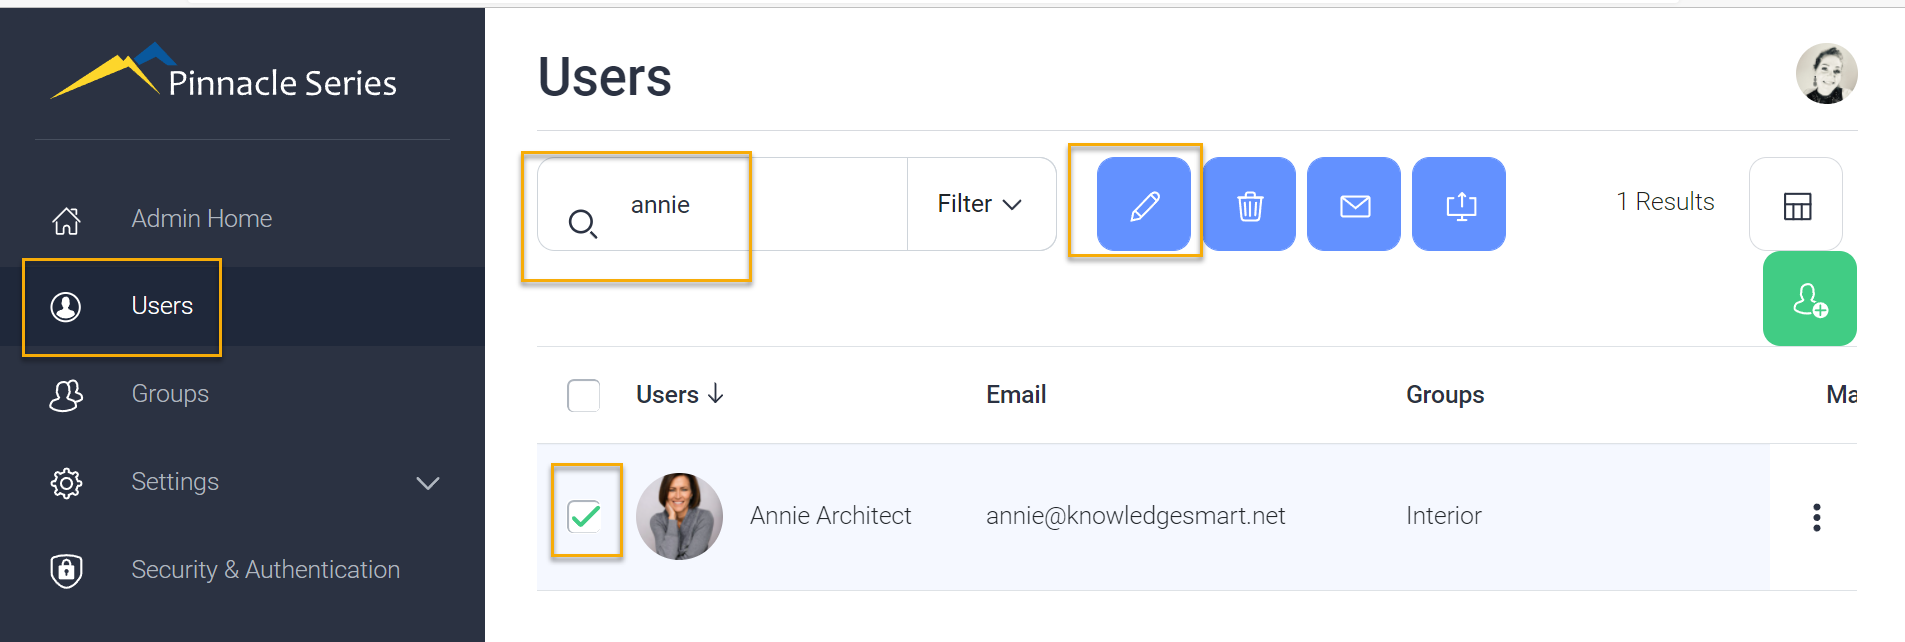Go to Admin Home in sidebar
Image resolution: width=1905 pixels, height=642 pixels.
(201, 219)
